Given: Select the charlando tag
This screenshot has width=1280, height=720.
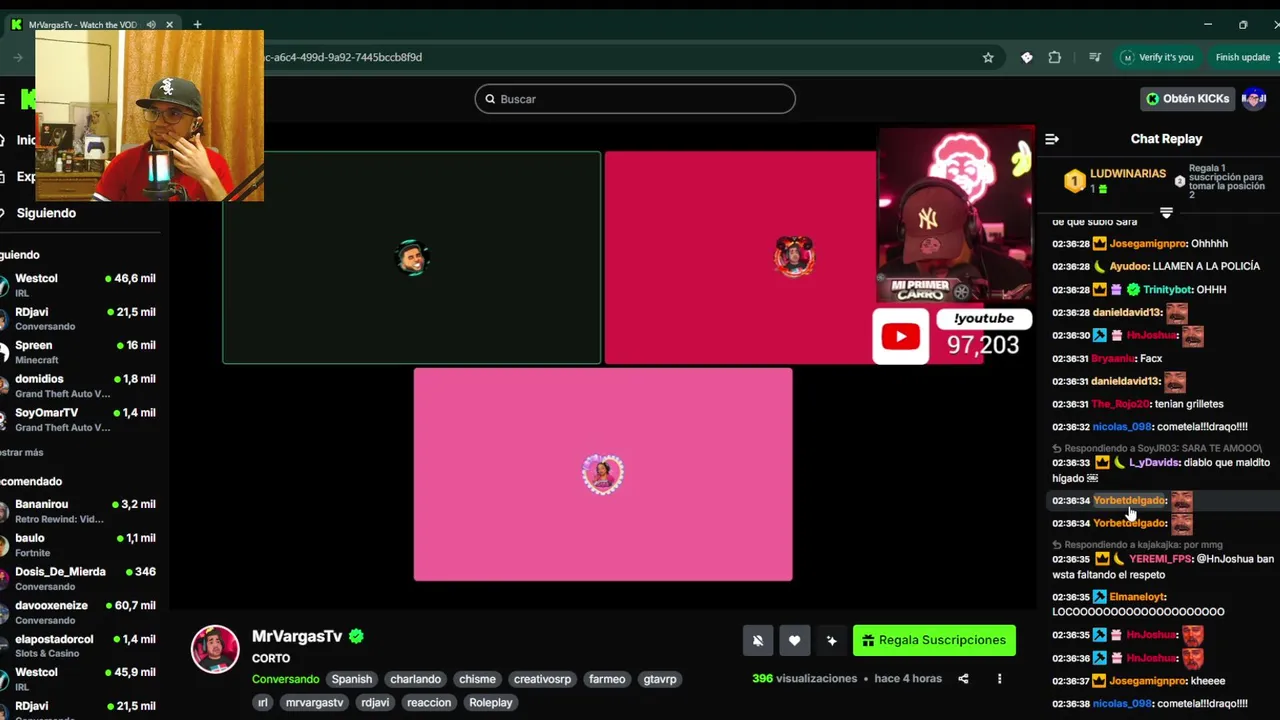Looking at the screenshot, I should 415,679.
